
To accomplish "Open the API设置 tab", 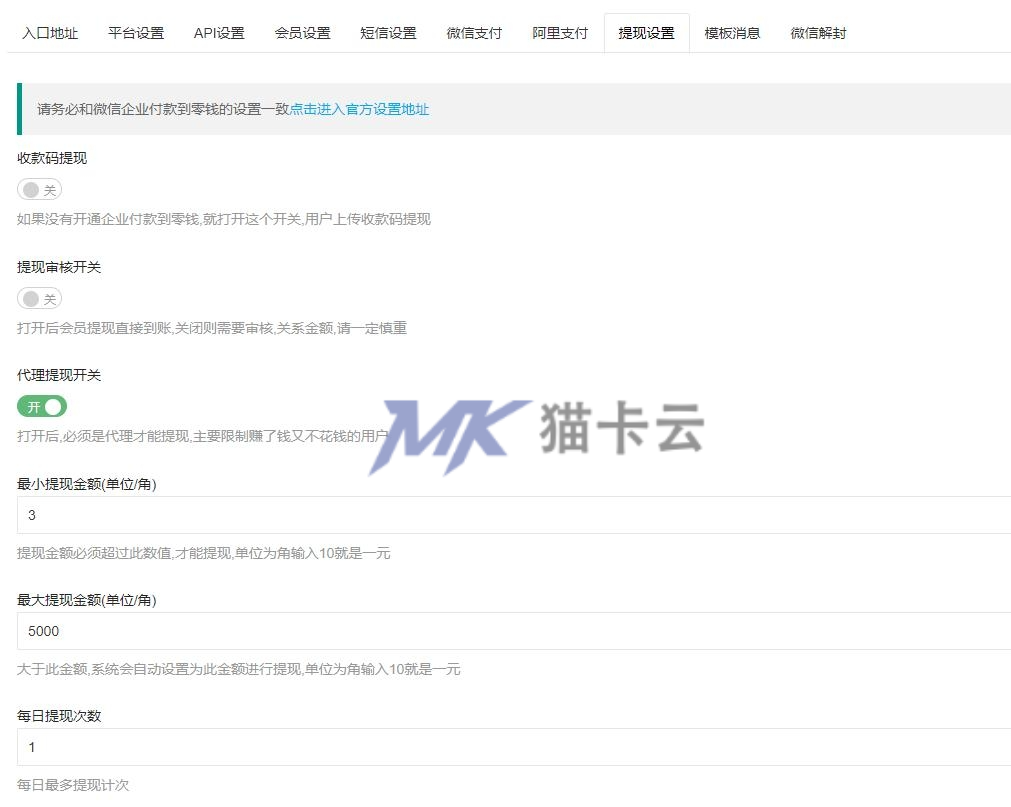I will click(219, 33).
